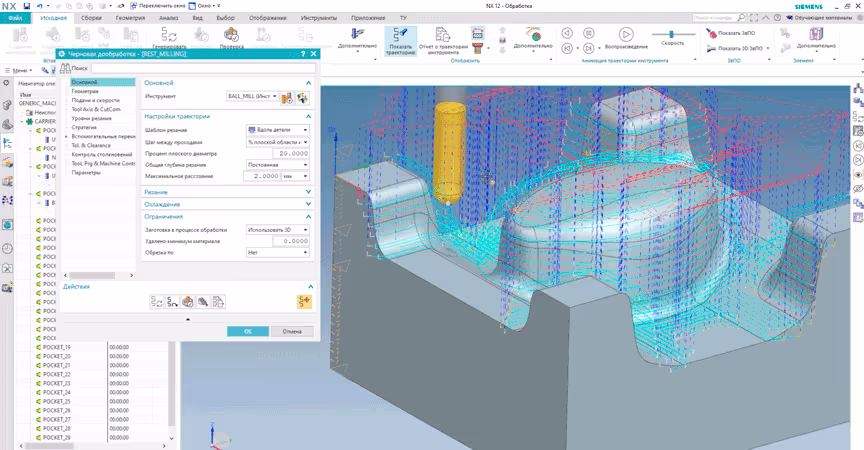Click the step-forward-to-end animation icon
The image size is (864, 450).
[x=588, y=48]
